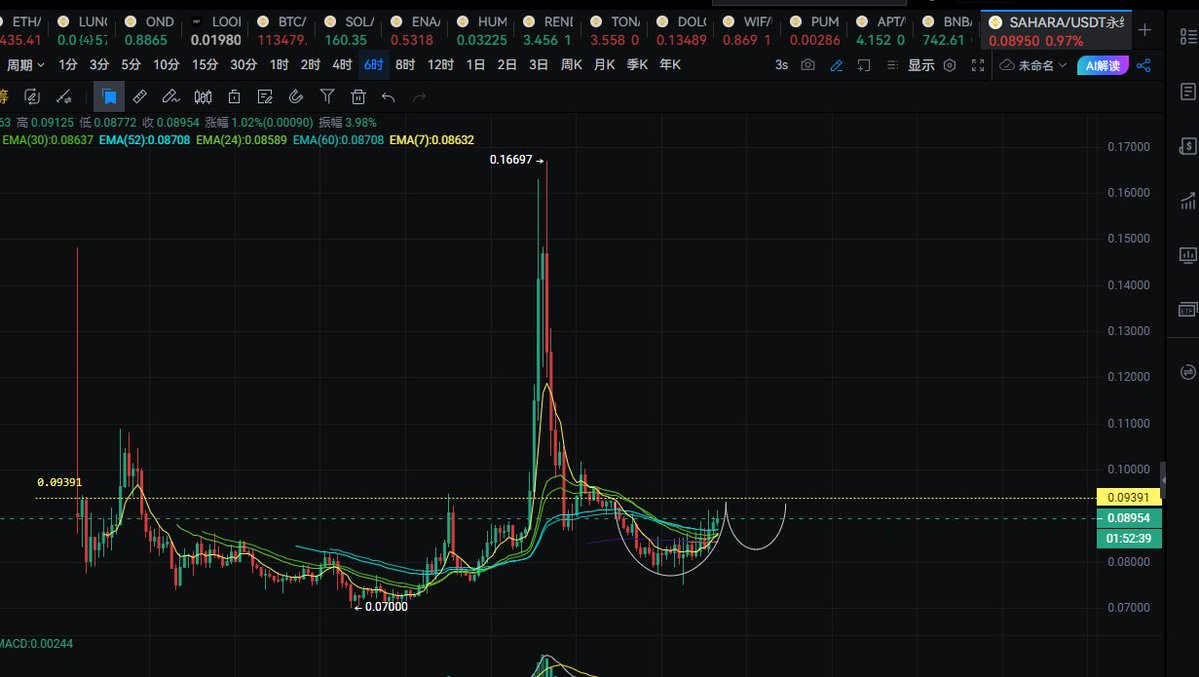Viewport: 1199px width, 677px height.
Task: Switch to 30分 timeframe
Action: coord(243,65)
